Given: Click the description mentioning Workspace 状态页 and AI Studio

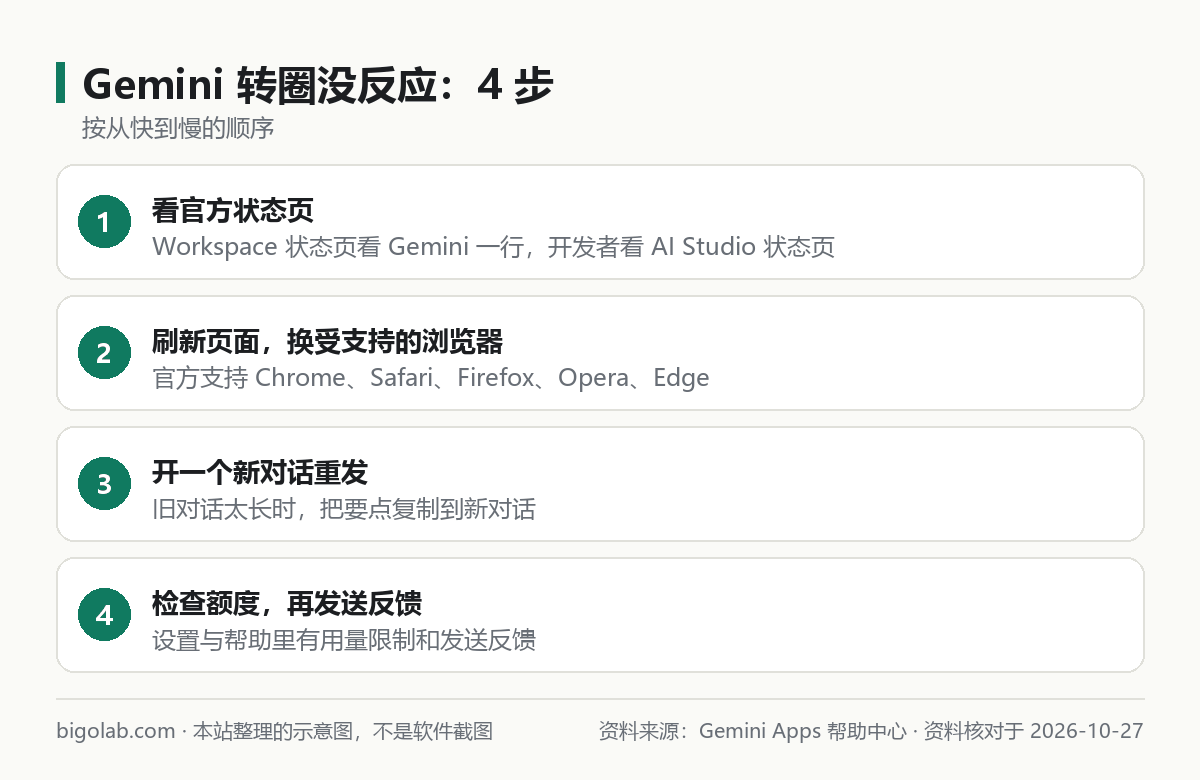Looking at the screenshot, I should (493, 247).
